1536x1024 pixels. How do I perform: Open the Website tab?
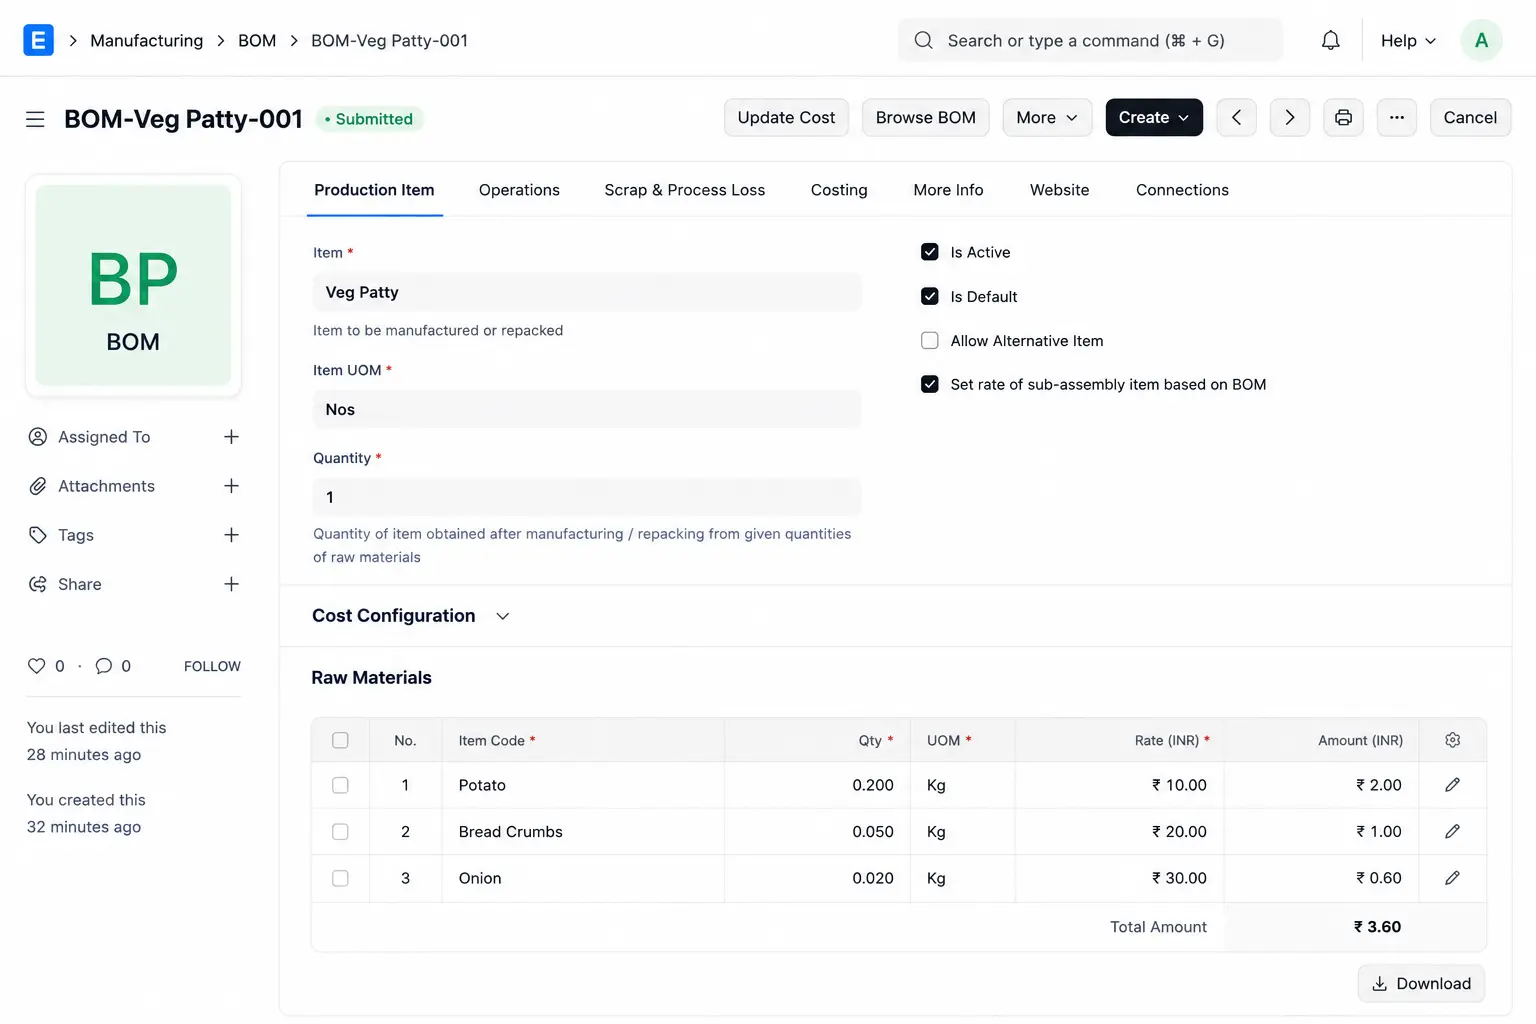1059,190
